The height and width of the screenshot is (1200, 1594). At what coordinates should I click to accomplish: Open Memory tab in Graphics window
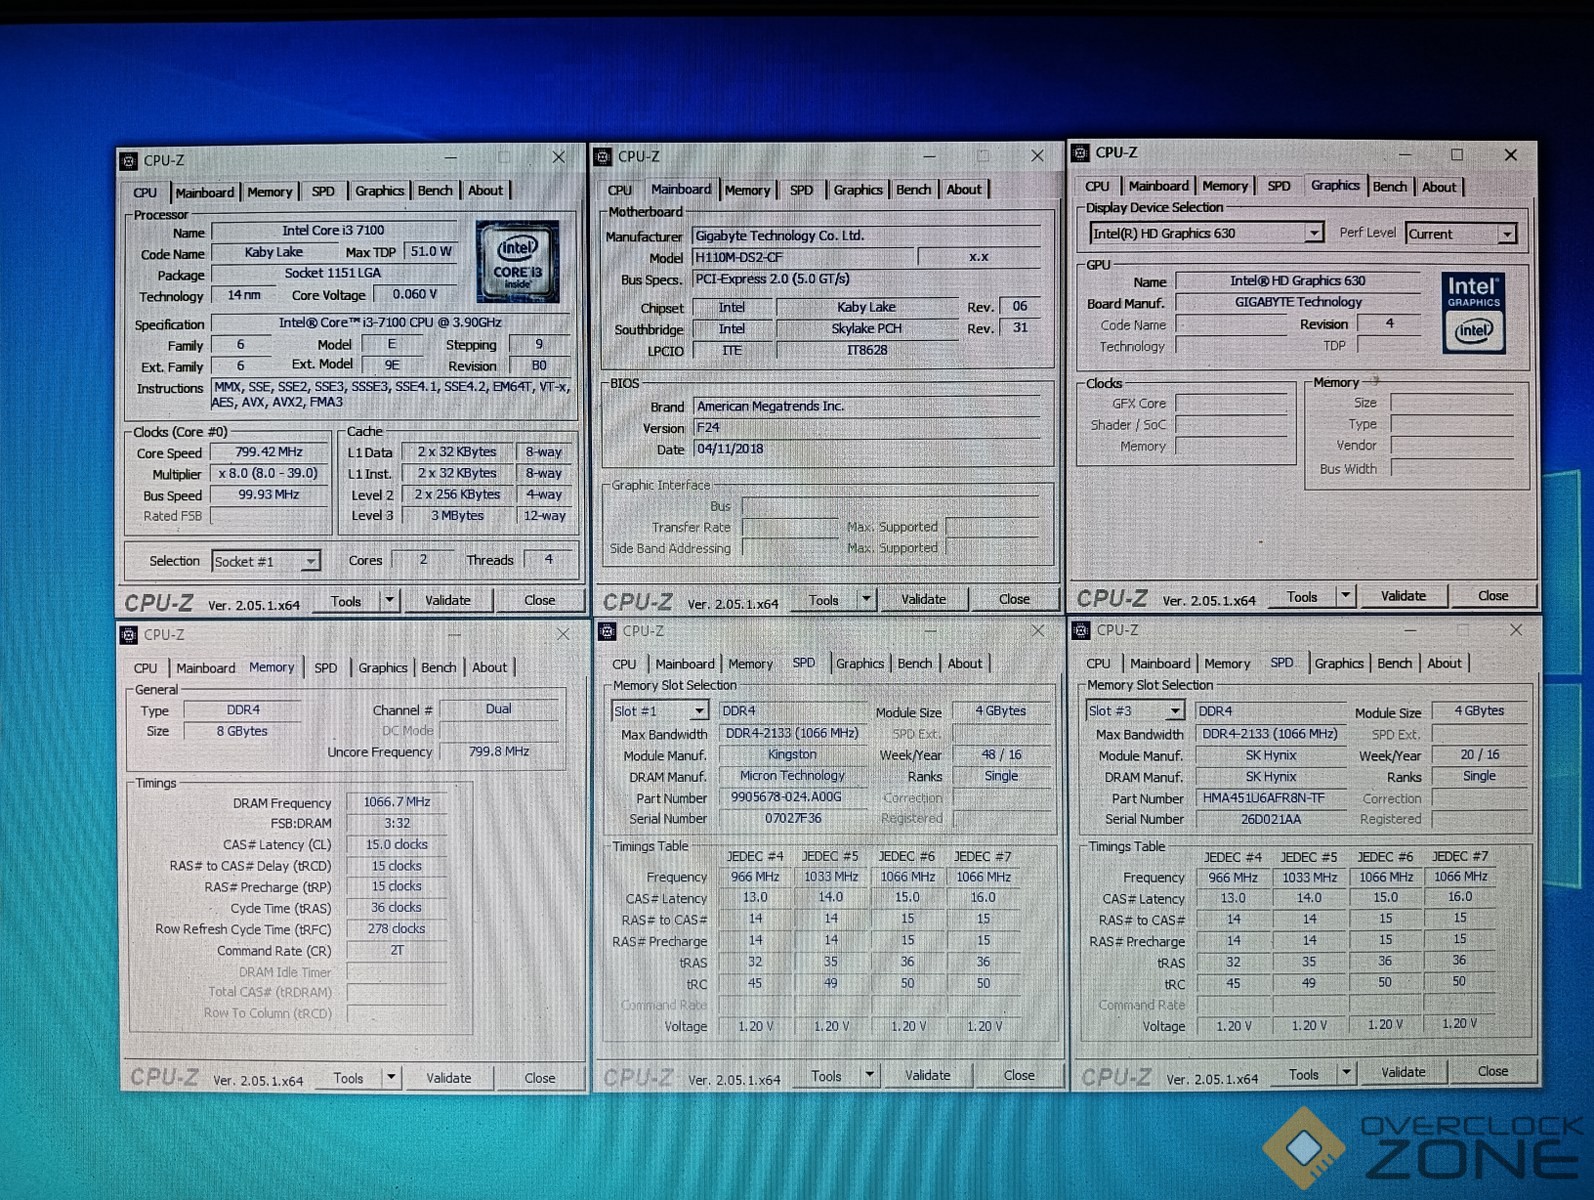point(1225,187)
